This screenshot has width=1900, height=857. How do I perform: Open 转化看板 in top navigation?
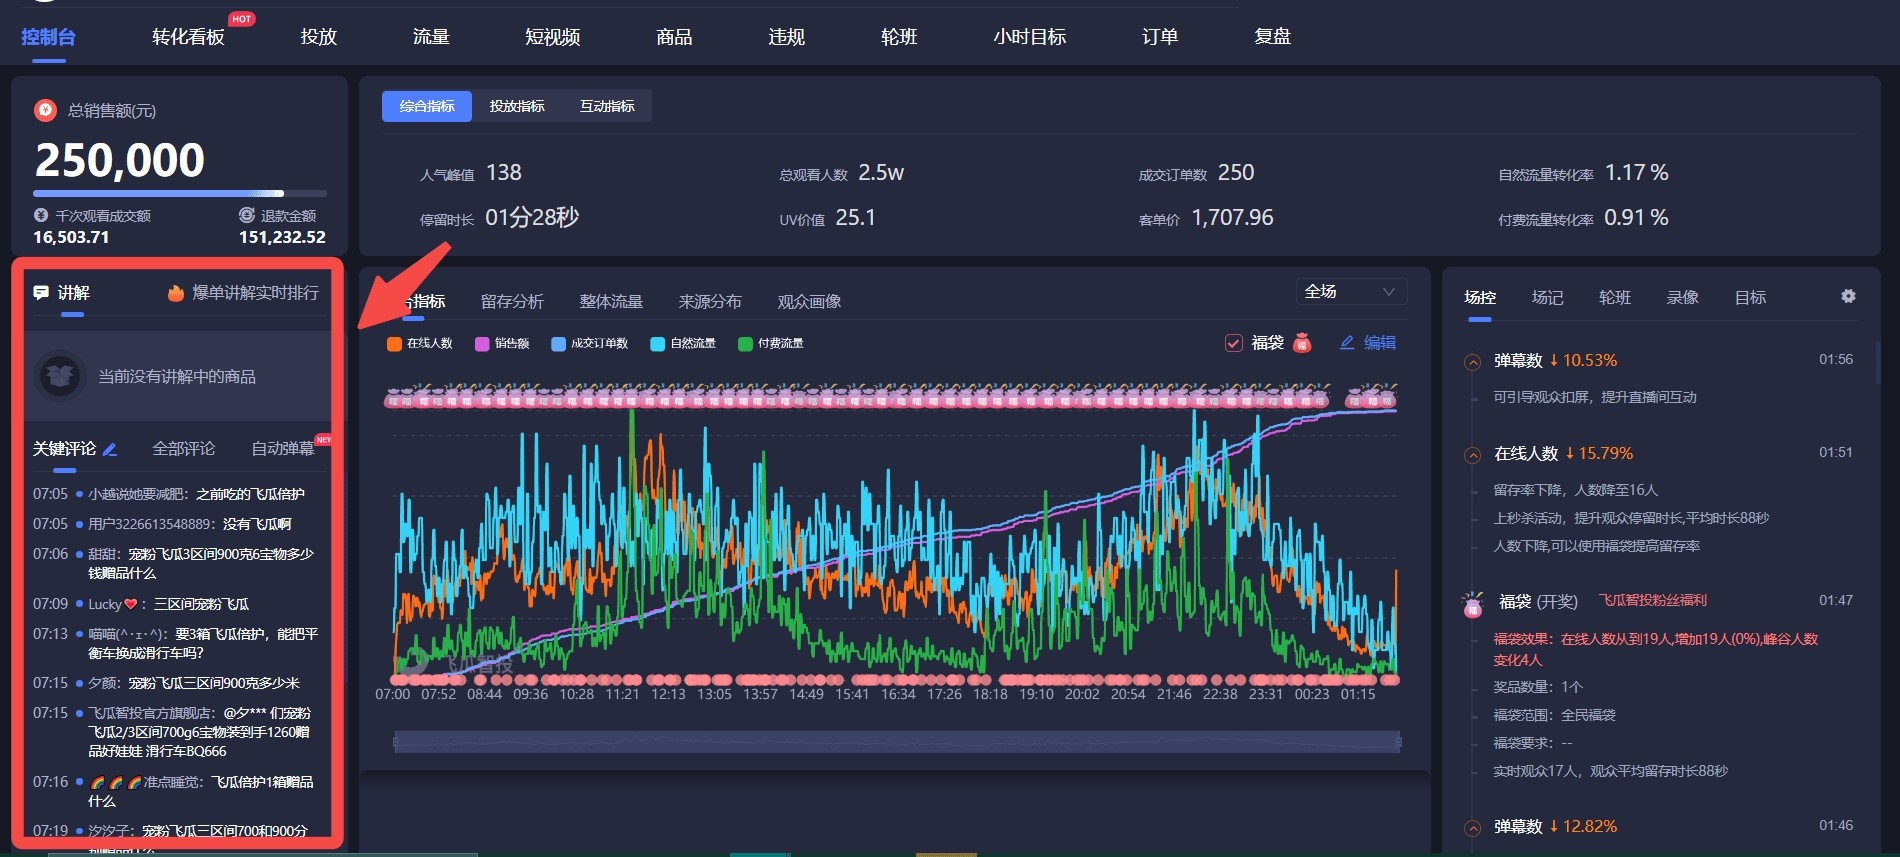[188, 37]
